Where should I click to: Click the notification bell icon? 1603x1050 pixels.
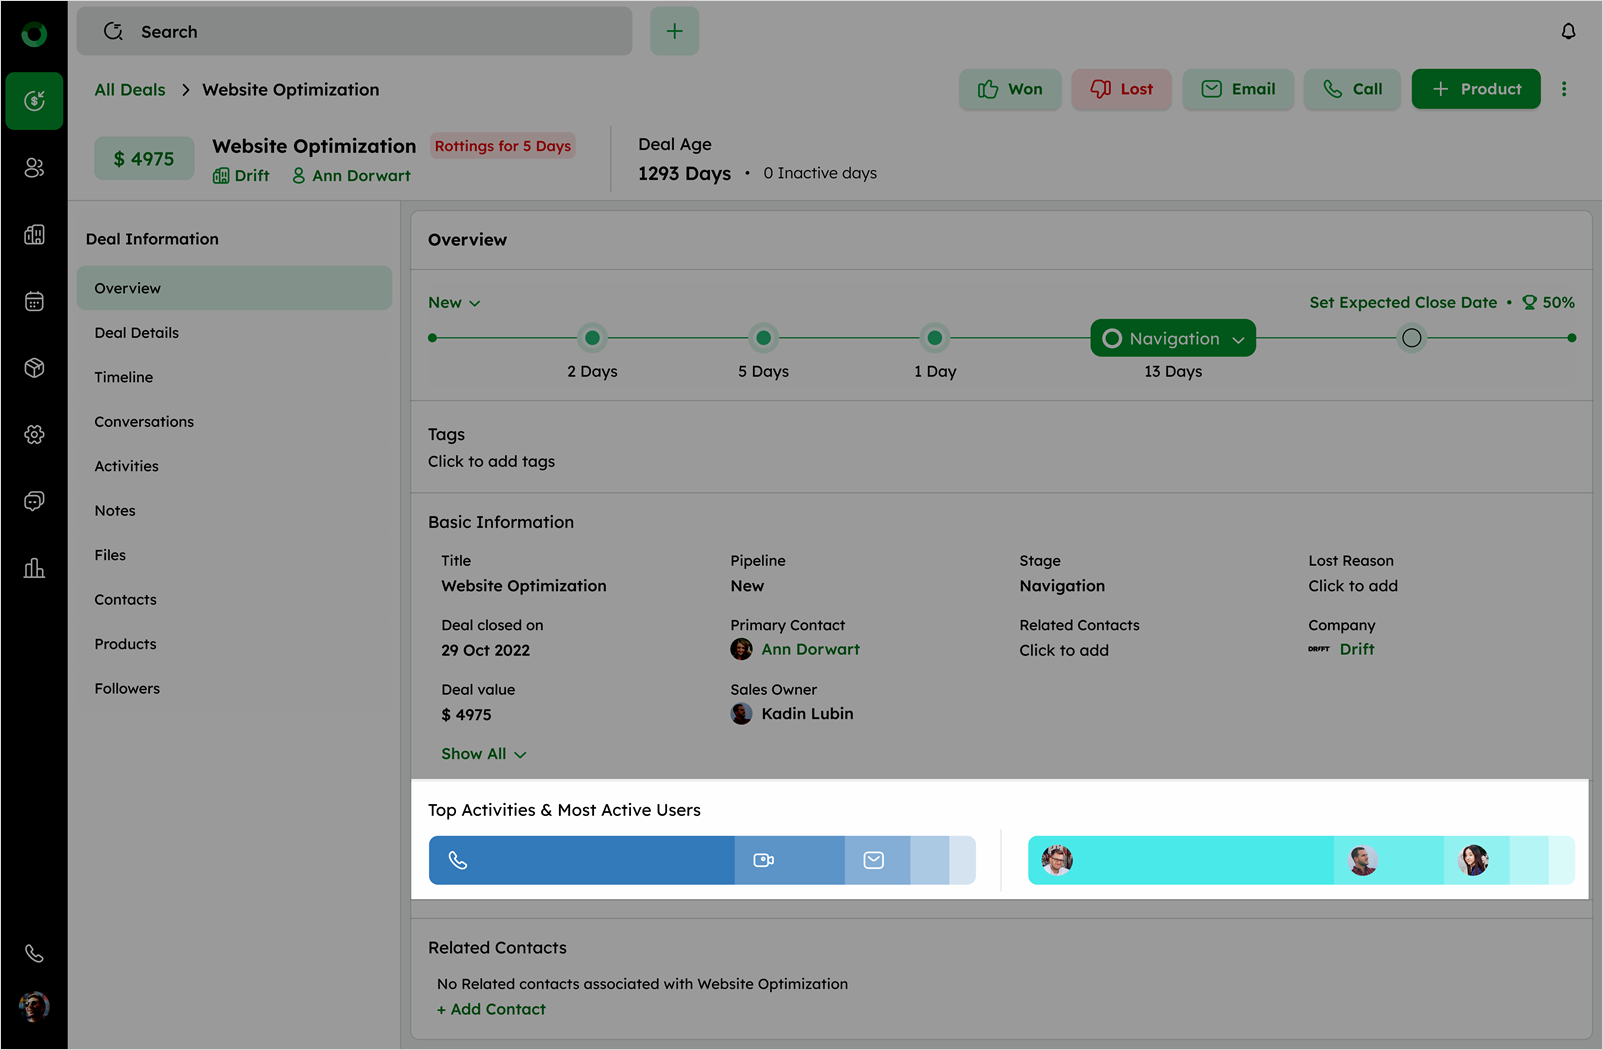[x=1568, y=31]
